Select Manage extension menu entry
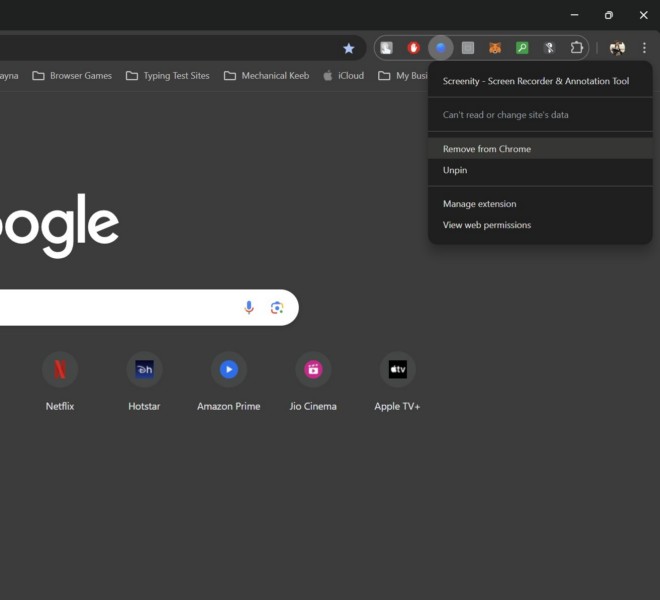The height and width of the screenshot is (600, 660). tap(480, 204)
